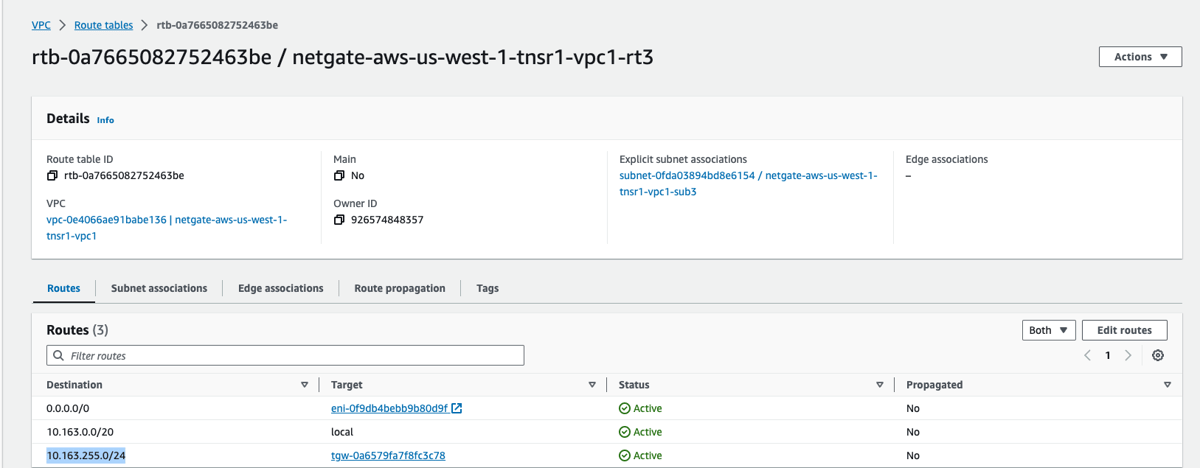Open the Actions dropdown menu
Image resolution: width=1200 pixels, height=468 pixels.
(1140, 57)
